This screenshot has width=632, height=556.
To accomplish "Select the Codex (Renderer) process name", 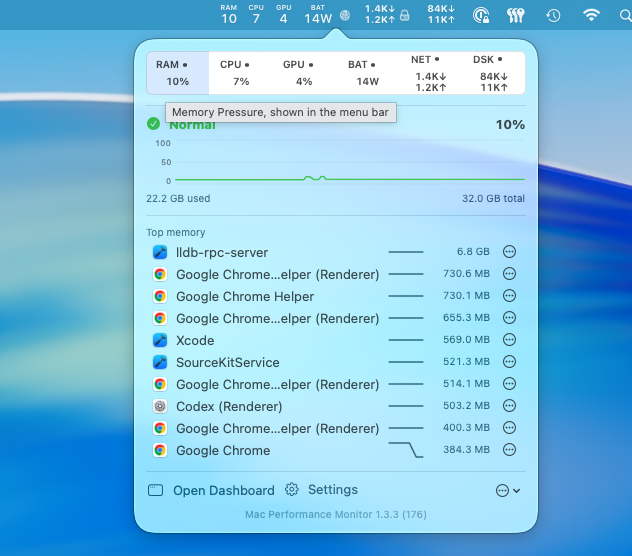I will tap(229, 406).
